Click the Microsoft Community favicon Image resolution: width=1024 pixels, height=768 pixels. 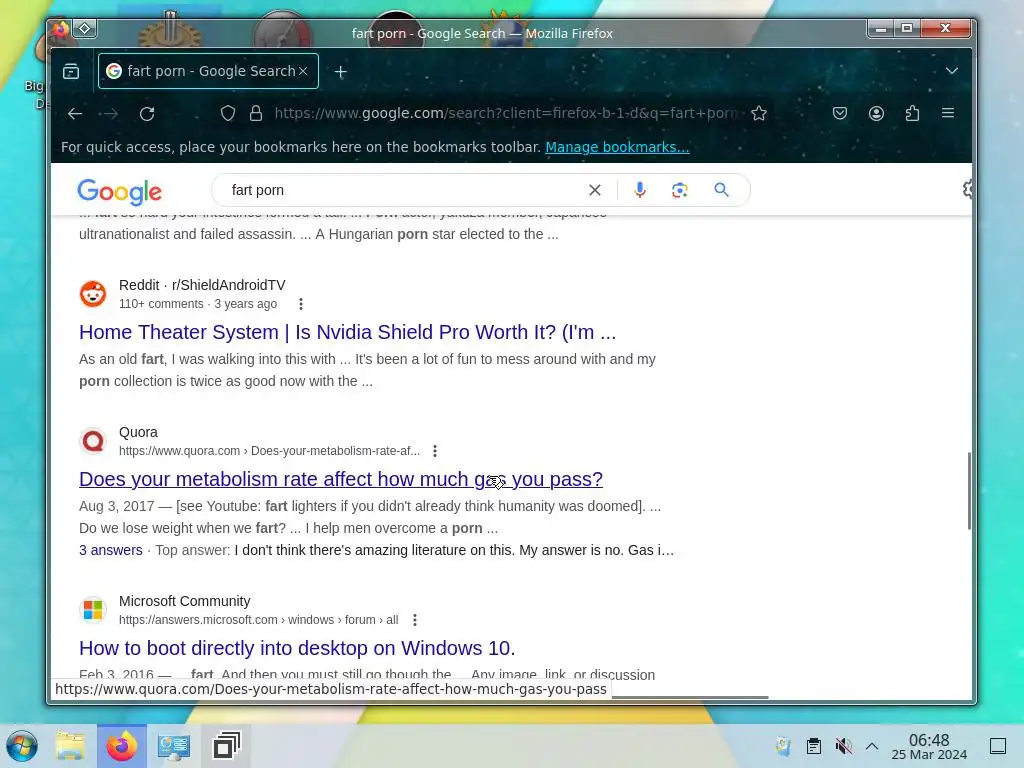(93, 610)
